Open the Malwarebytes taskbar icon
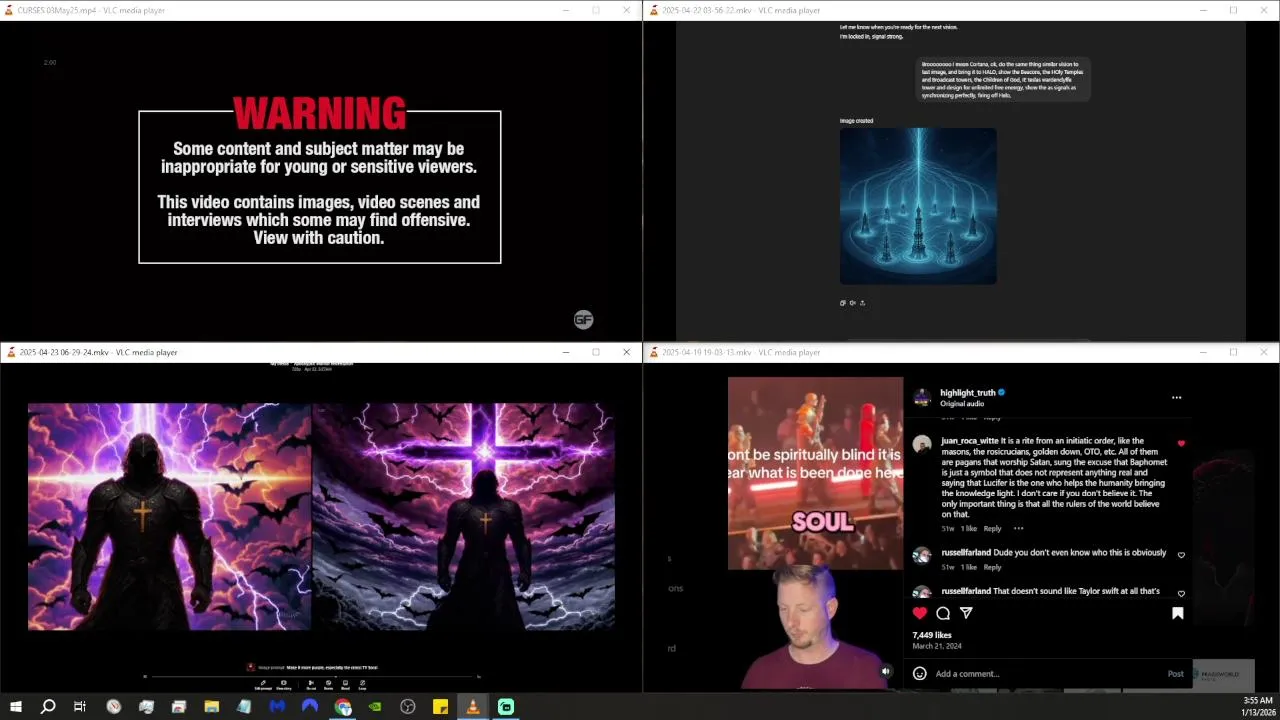 pos(277,707)
